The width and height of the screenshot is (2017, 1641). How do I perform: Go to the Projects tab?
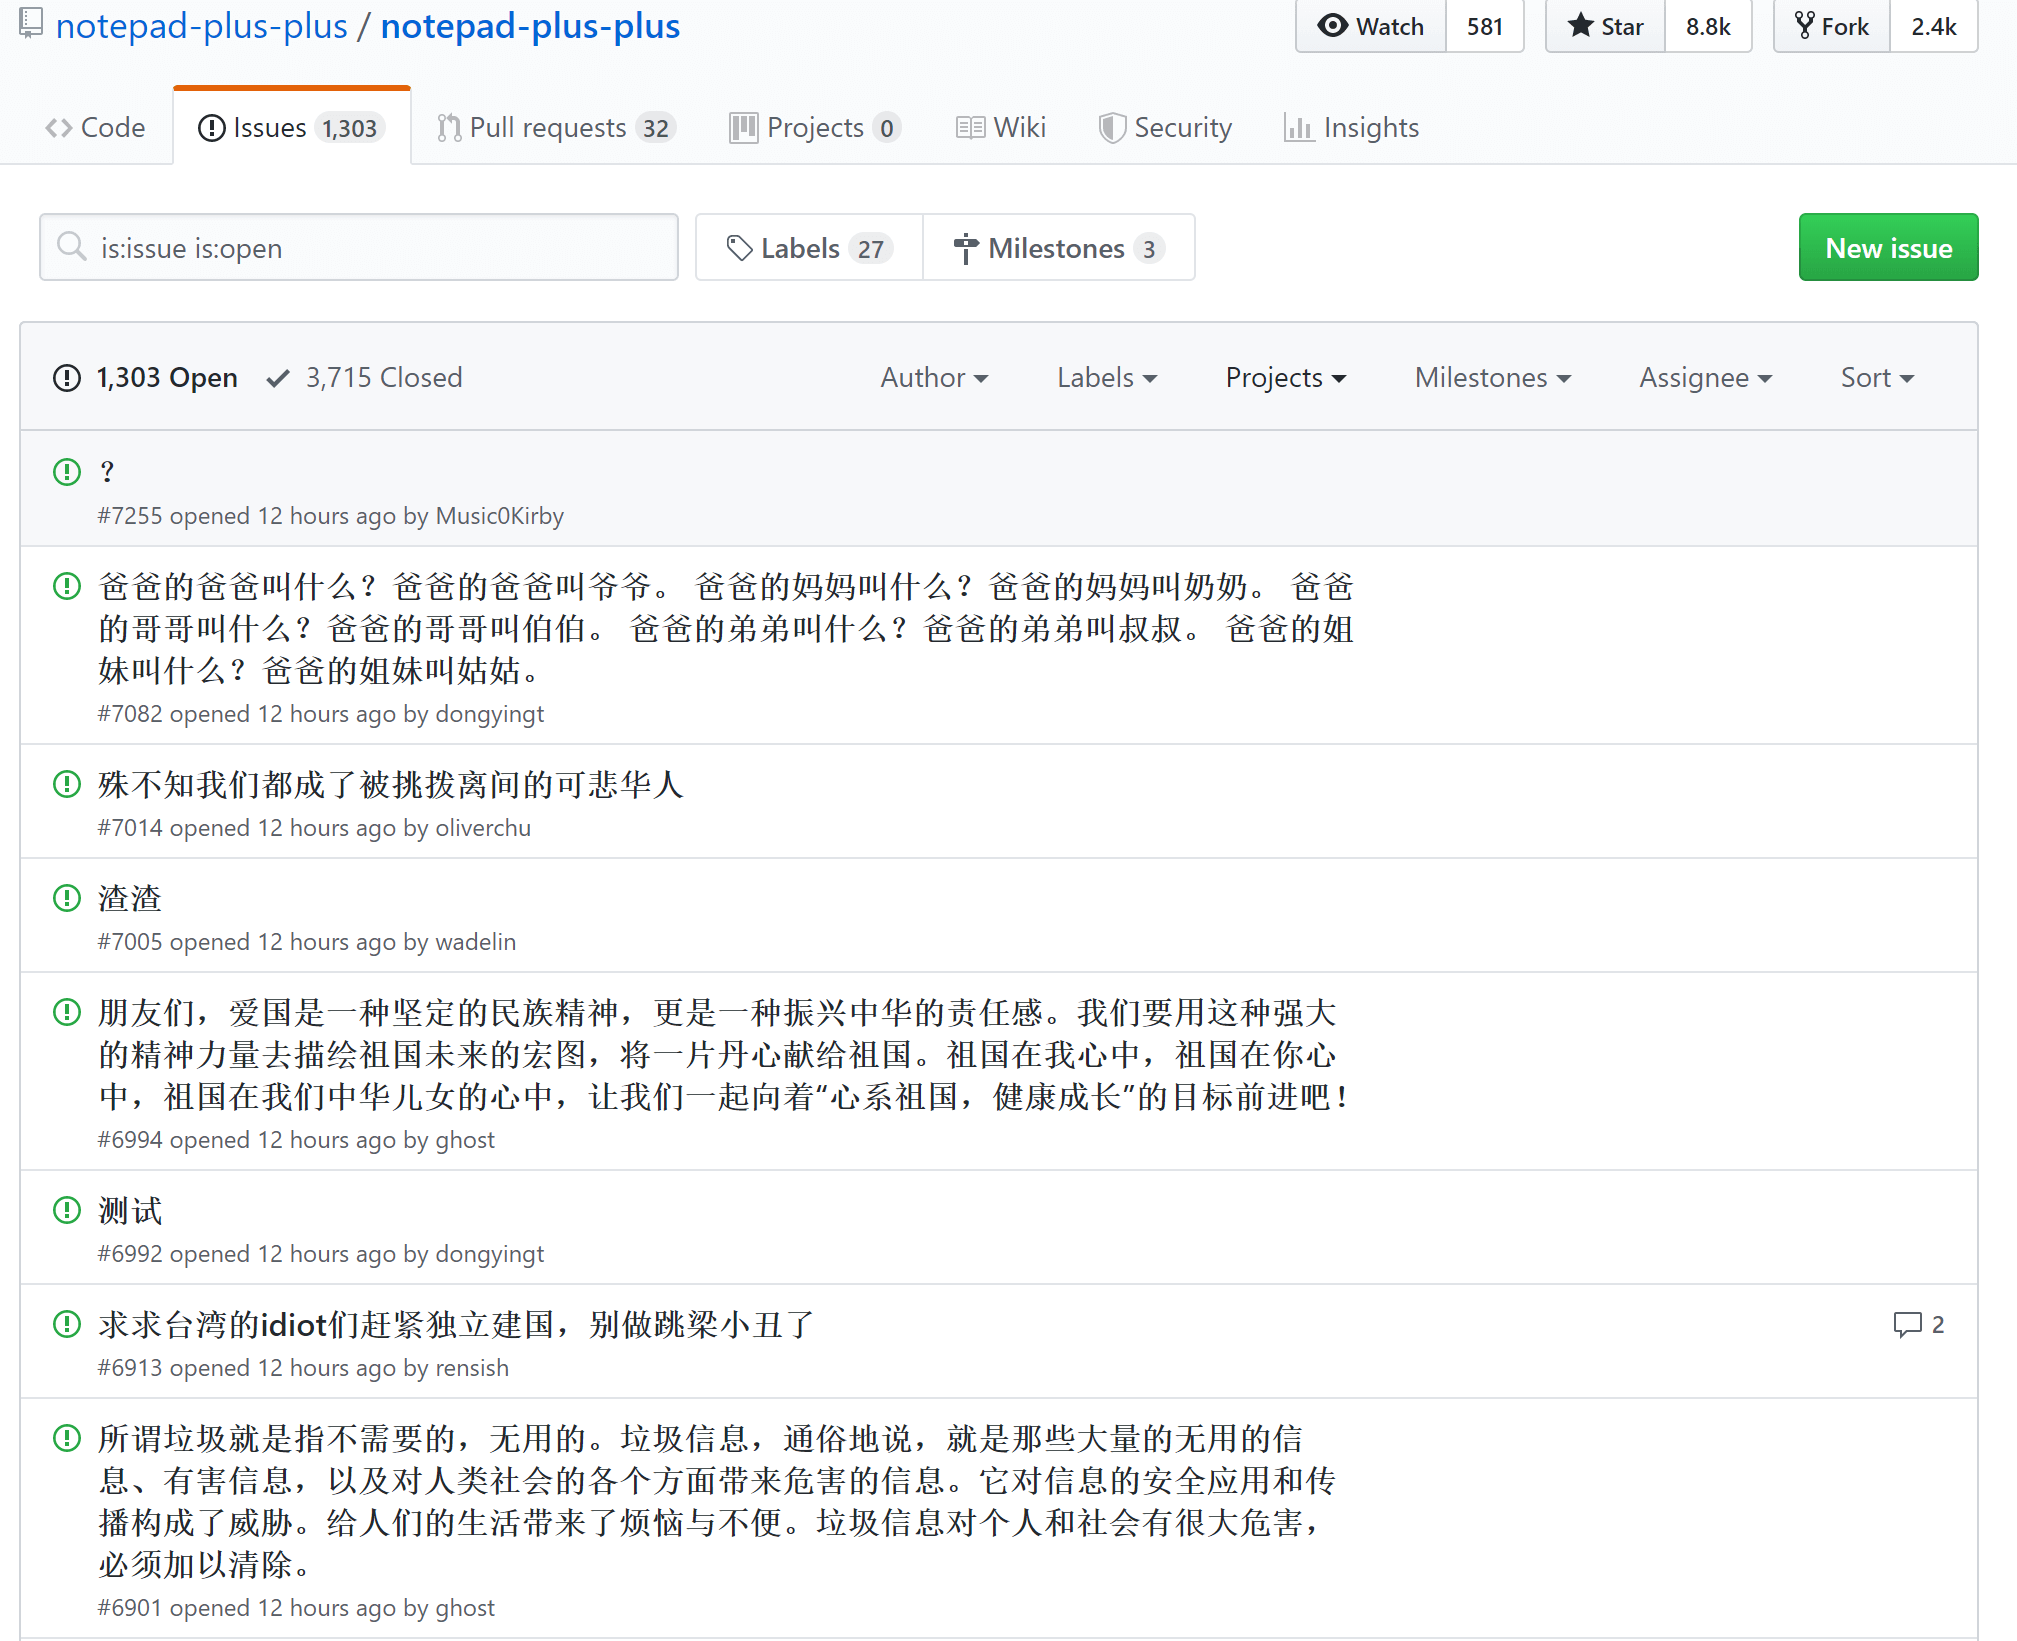coord(815,128)
